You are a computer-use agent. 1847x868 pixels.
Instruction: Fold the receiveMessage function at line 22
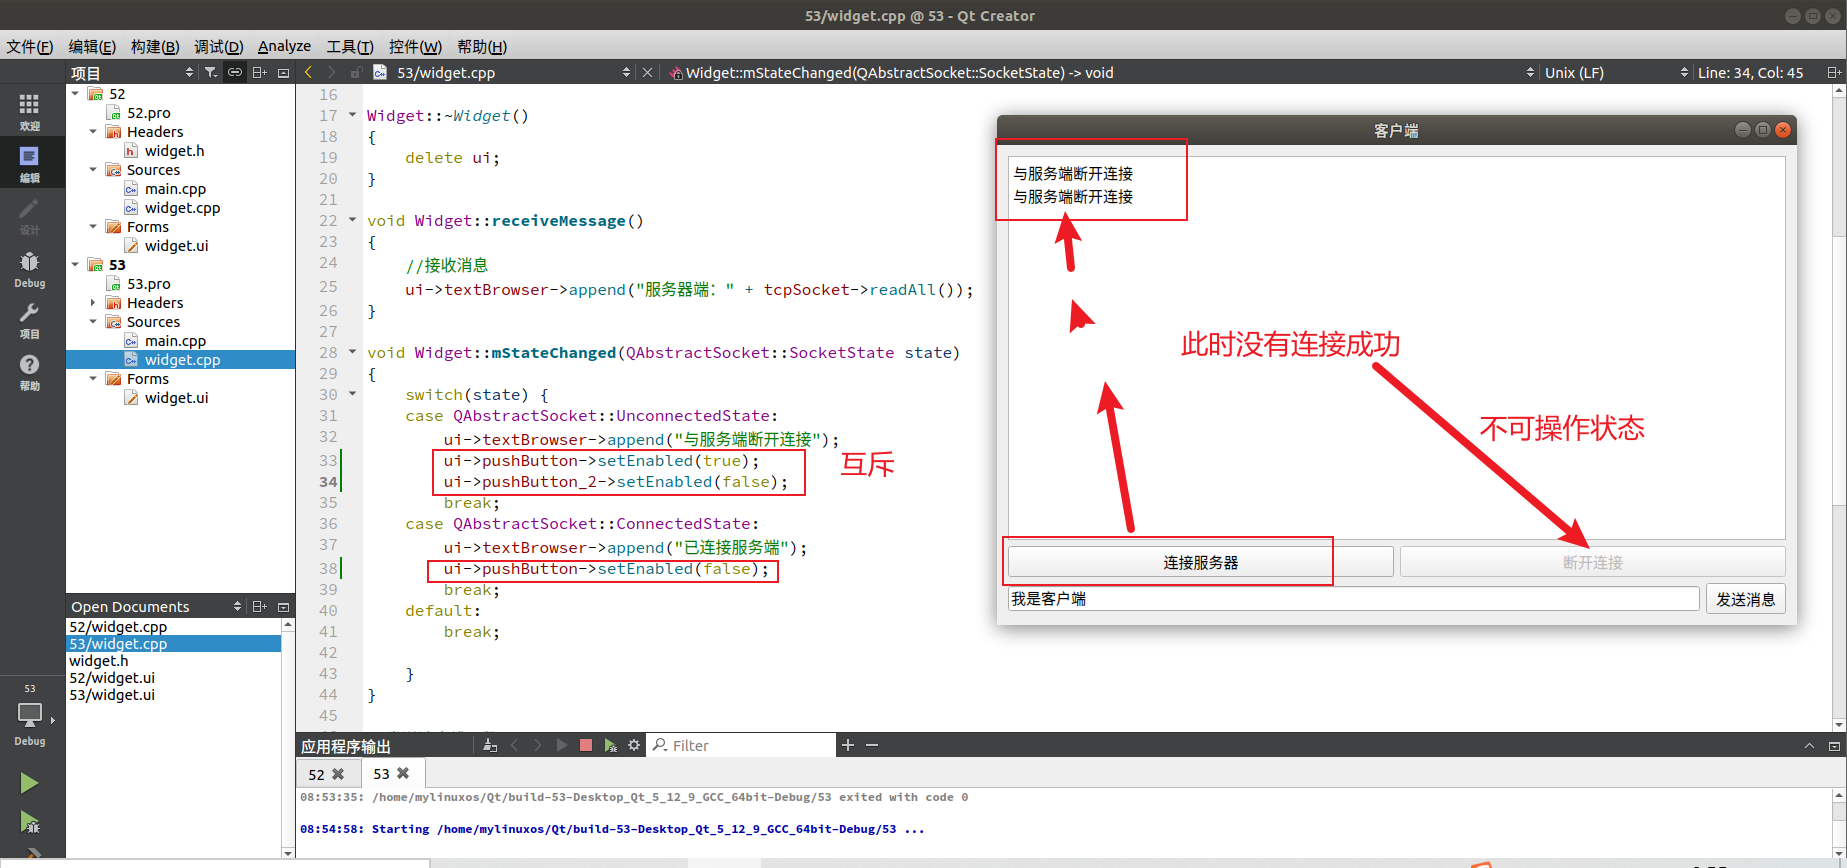352,220
